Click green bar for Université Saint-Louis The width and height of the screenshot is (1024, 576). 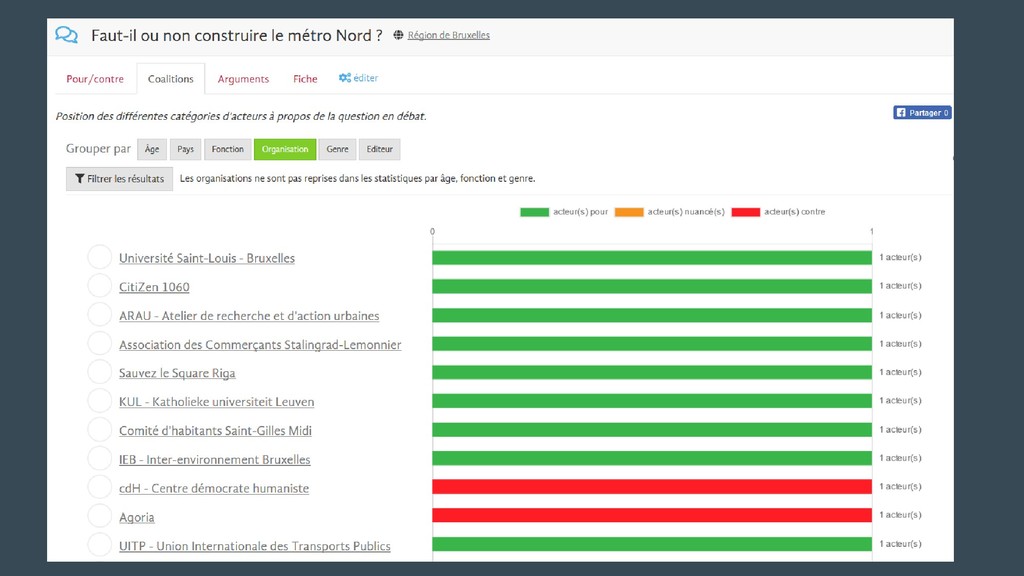click(x=652, y=257)
